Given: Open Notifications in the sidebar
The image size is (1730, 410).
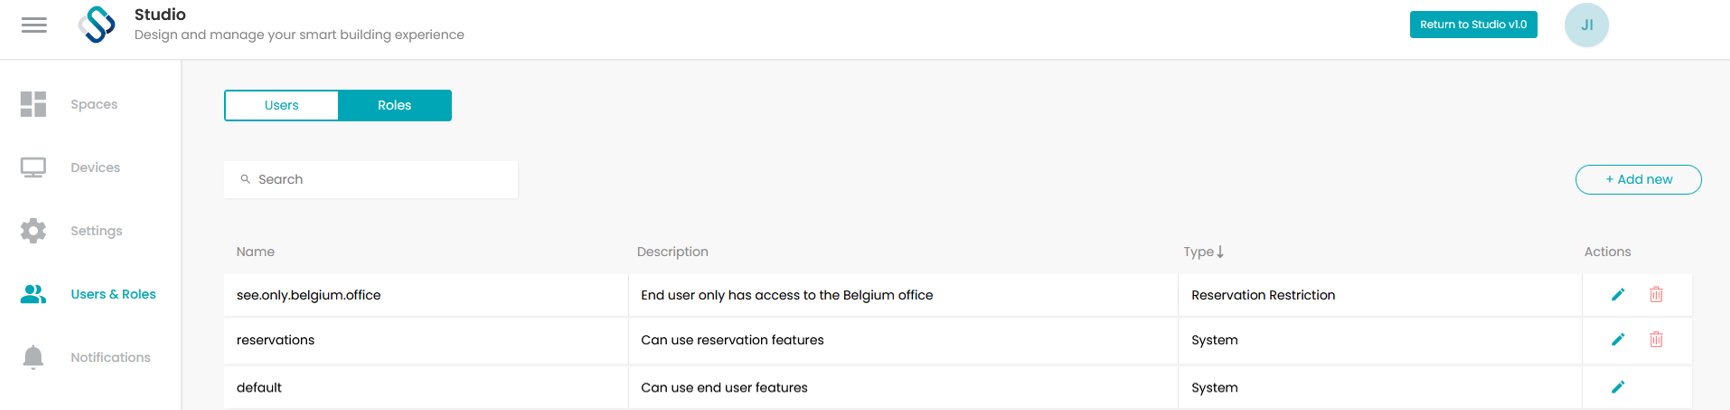Looking at the screenshot, I should (x=110, y=357).
